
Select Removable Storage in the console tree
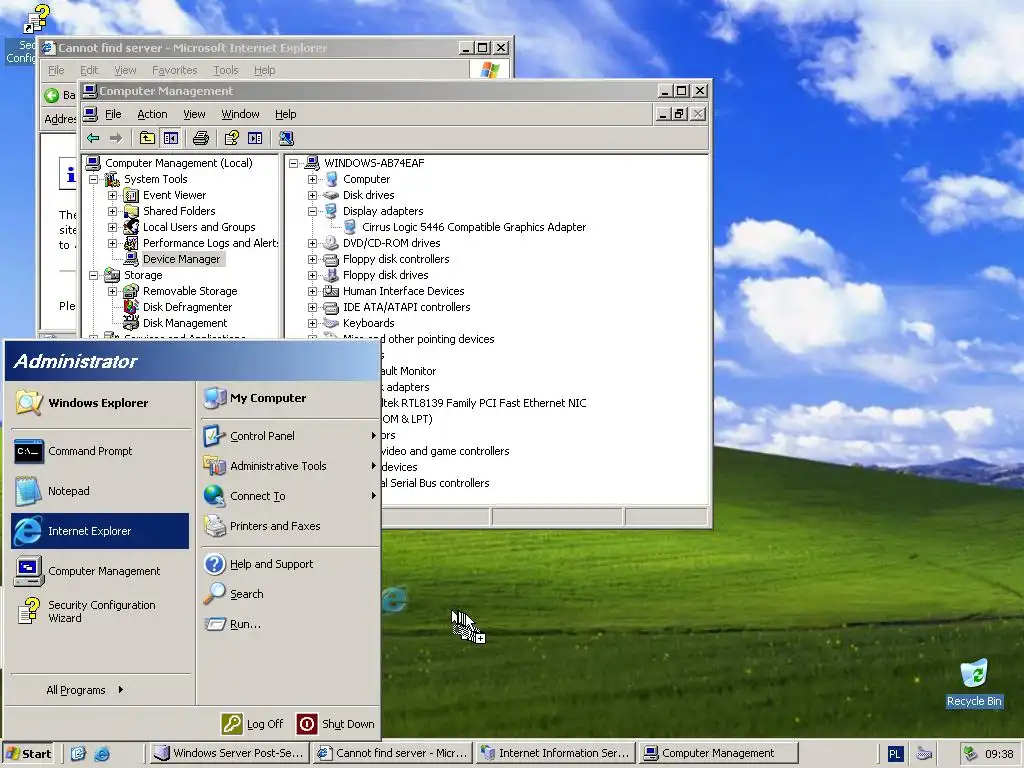(x=190, y=291)
